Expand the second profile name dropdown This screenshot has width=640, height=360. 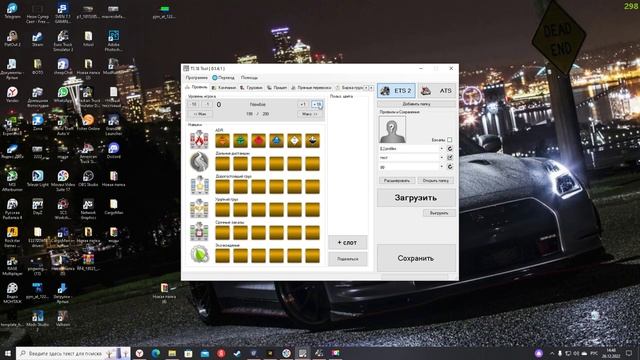pos(441,158)
